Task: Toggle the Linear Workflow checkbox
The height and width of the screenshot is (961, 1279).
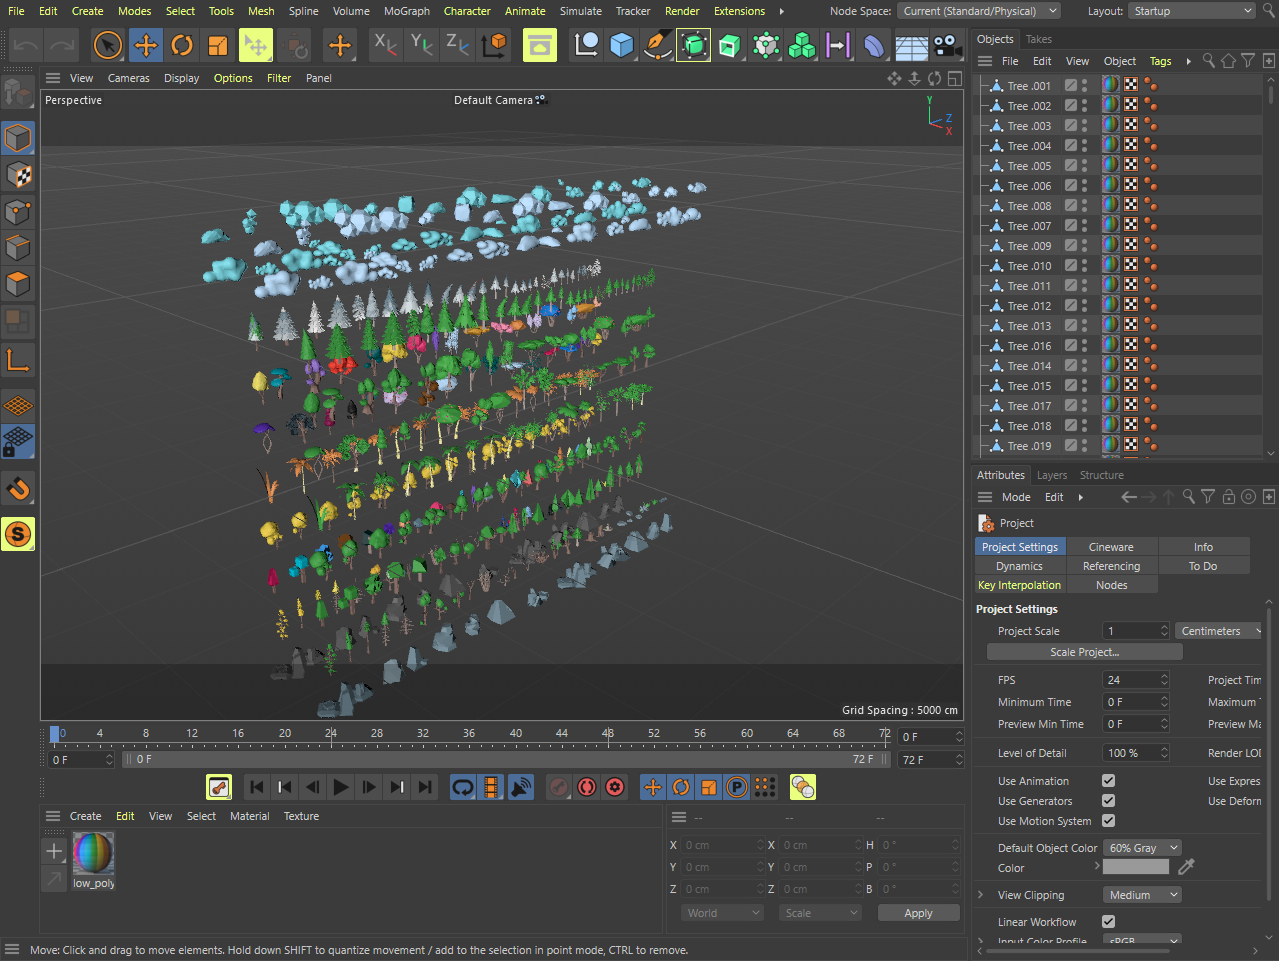Action: (1108, 922)
